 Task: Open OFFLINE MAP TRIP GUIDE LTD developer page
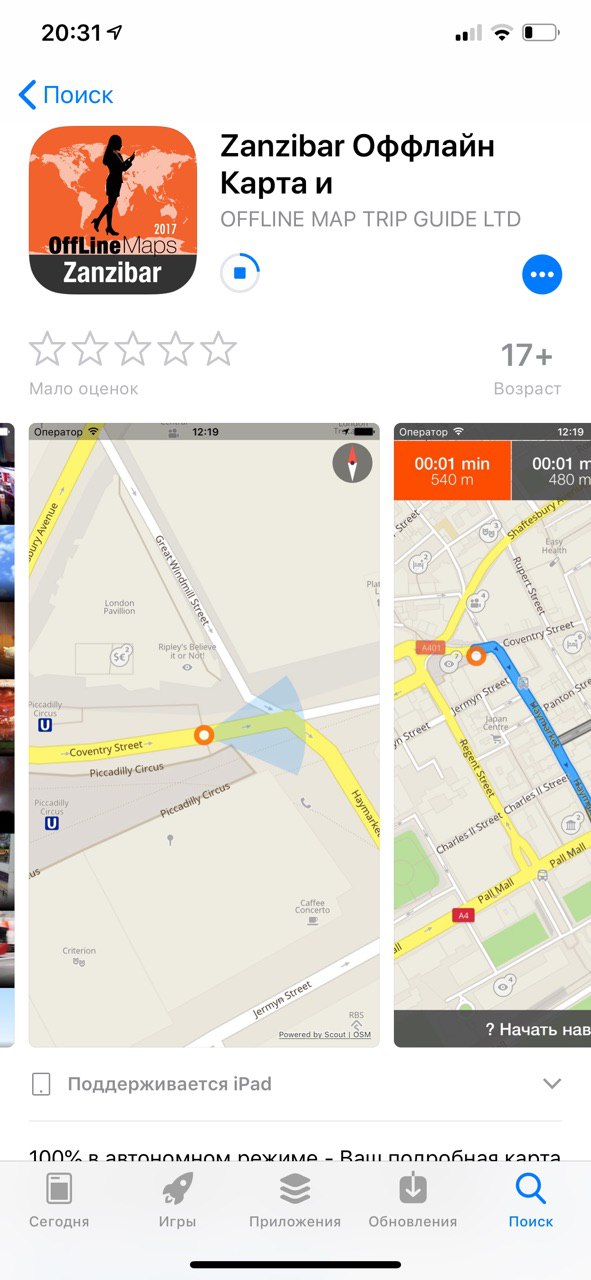coord(370,219)
